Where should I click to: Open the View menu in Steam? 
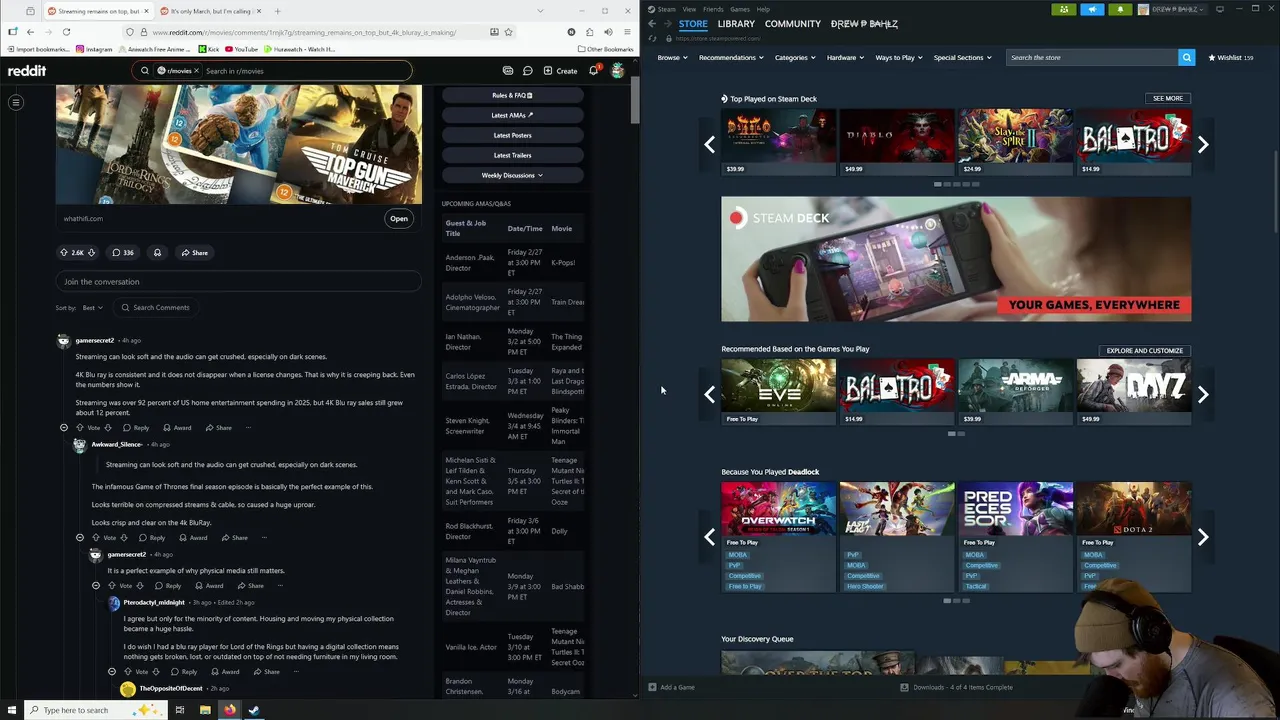689,9
